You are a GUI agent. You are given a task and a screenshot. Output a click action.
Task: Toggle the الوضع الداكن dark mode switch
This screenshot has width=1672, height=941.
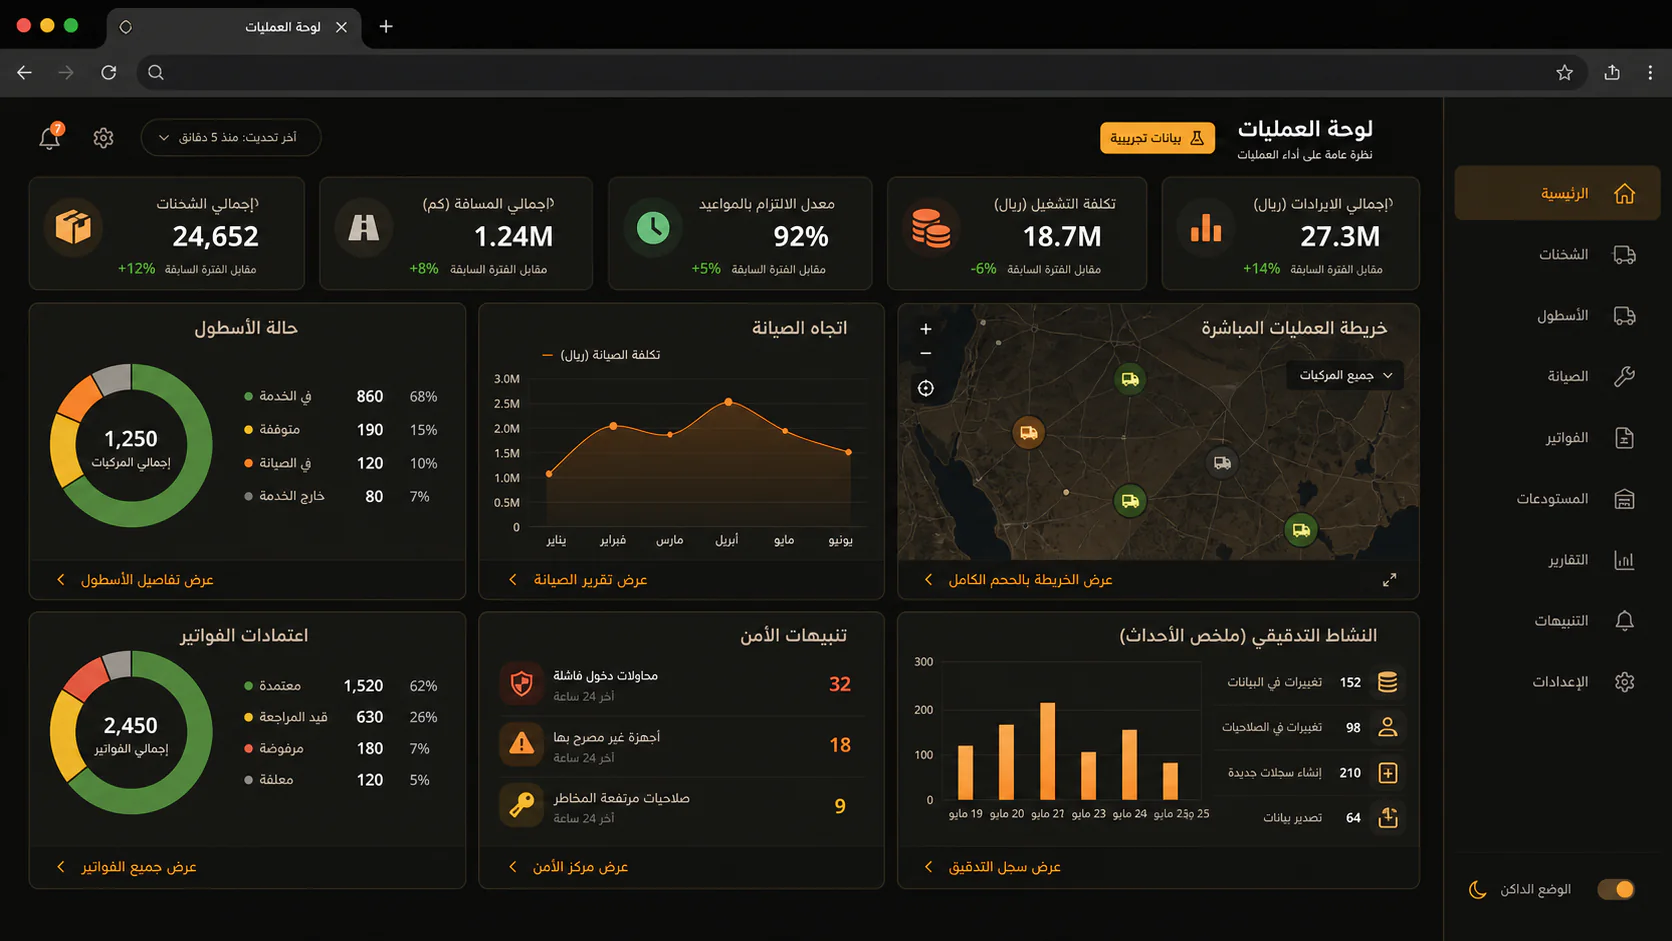(x=1615, y=889)
